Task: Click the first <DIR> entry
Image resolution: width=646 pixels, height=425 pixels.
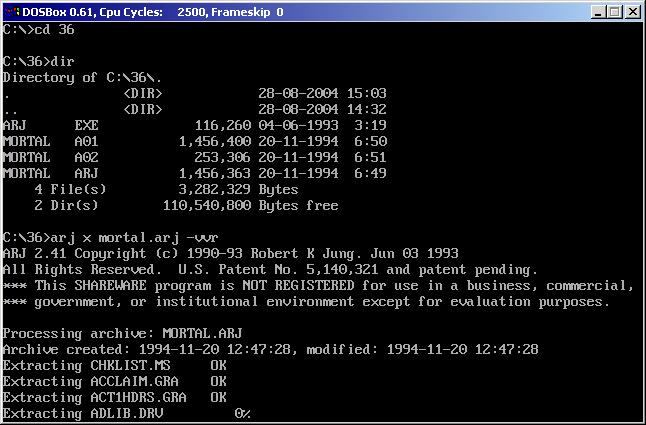Action: click(143, 94)
